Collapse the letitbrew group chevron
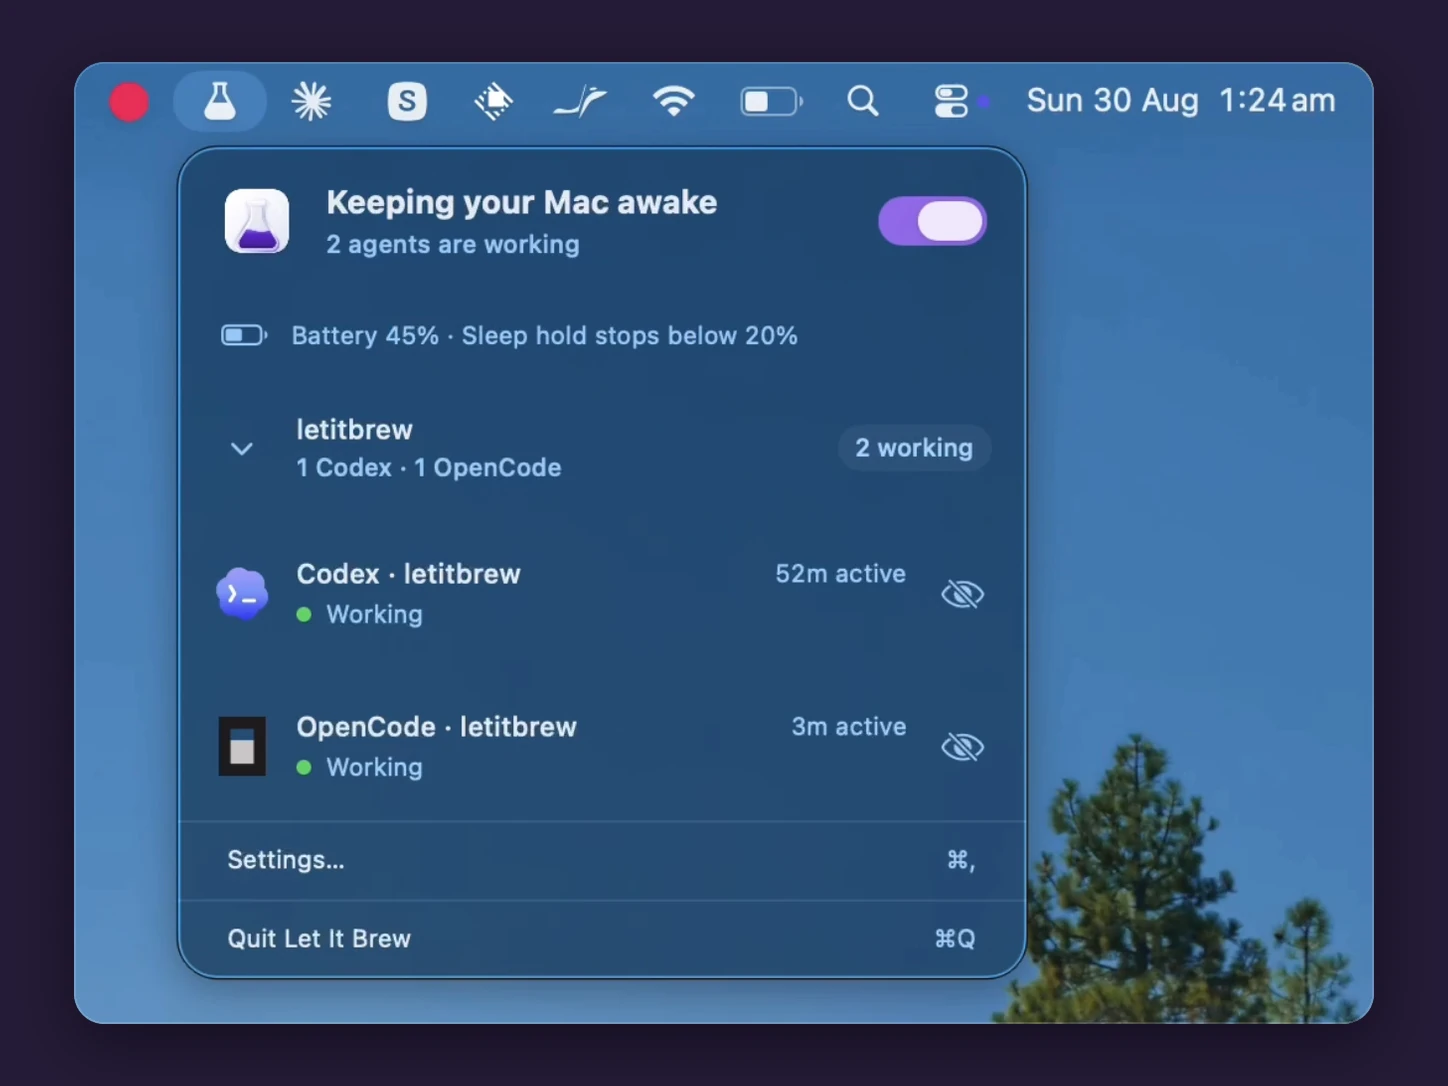Screen dimensions: 1448x1086 coord(242,449)
